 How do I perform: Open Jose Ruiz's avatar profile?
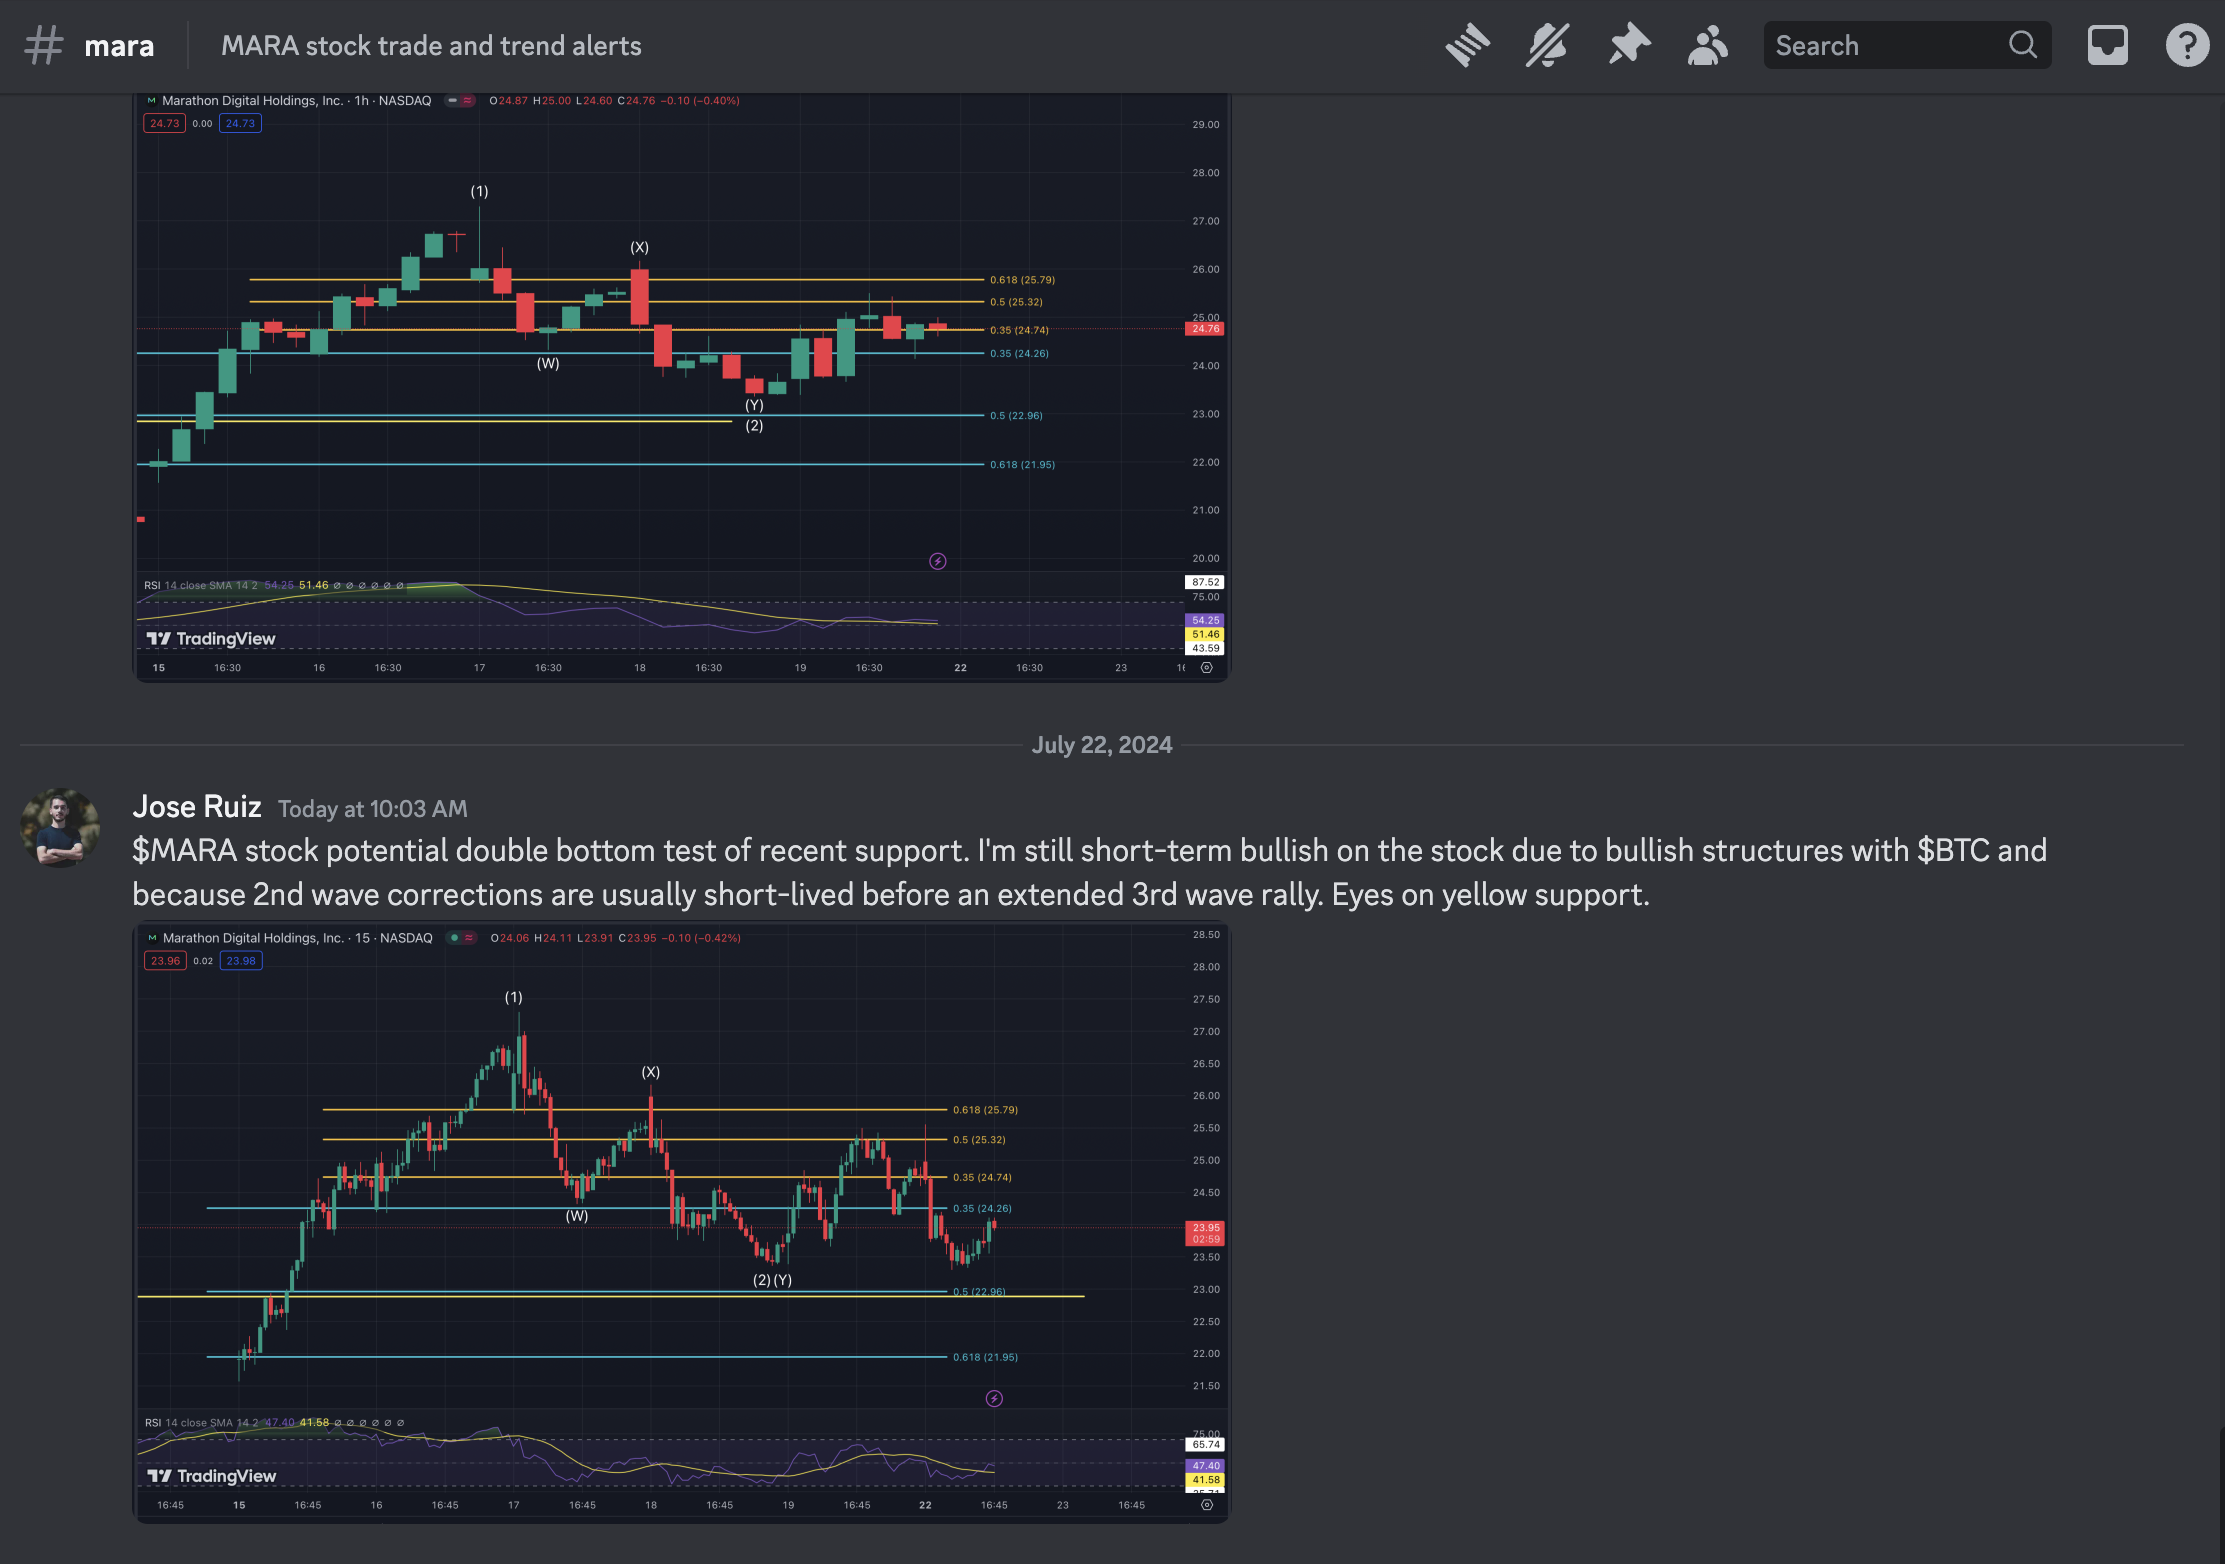[x=60, y=828]
